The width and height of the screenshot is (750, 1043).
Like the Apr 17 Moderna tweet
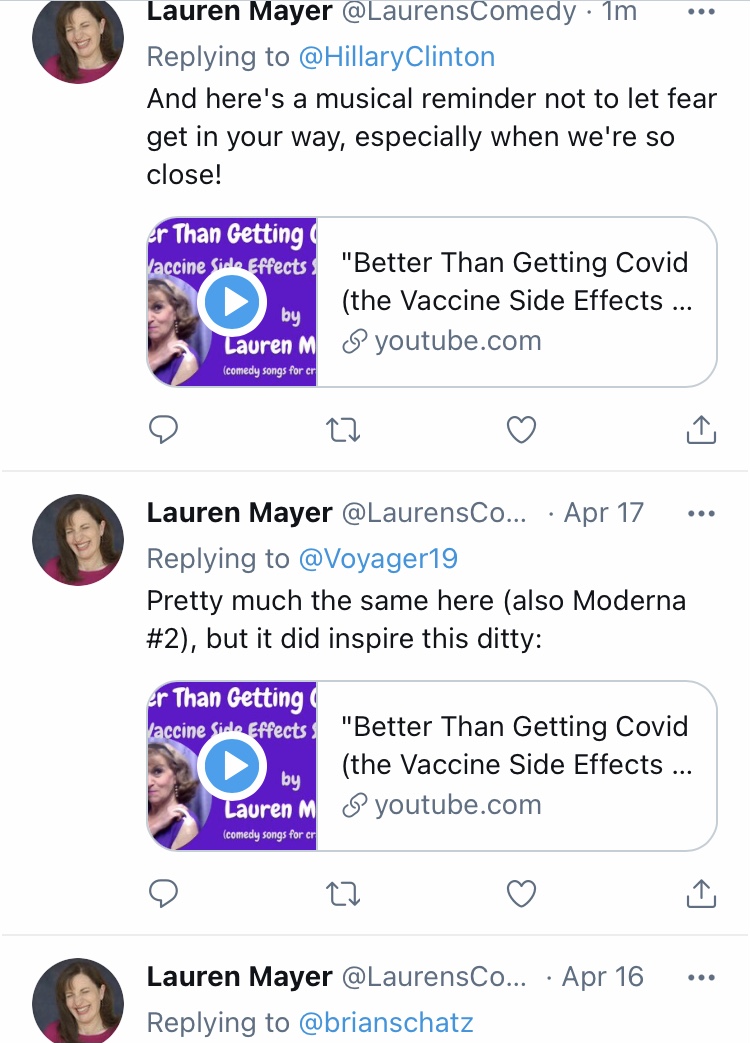pos(521,894)
